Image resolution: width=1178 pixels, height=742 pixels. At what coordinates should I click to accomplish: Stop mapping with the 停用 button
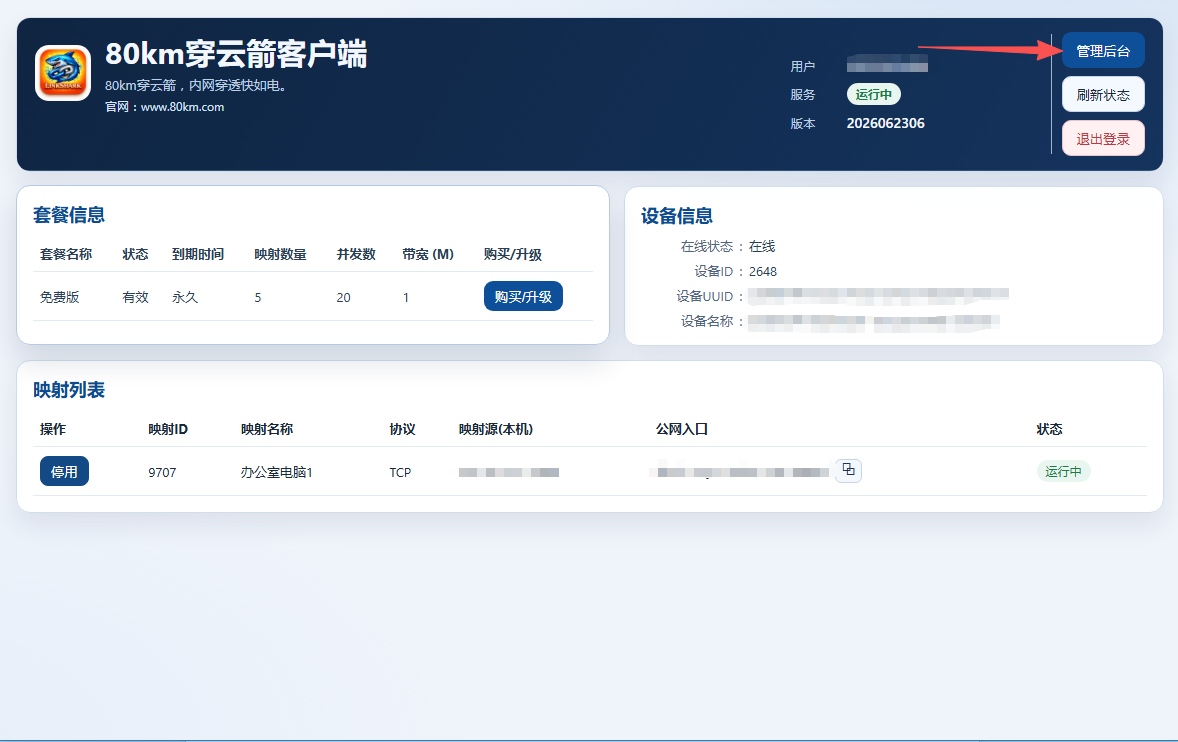point(64,471)
